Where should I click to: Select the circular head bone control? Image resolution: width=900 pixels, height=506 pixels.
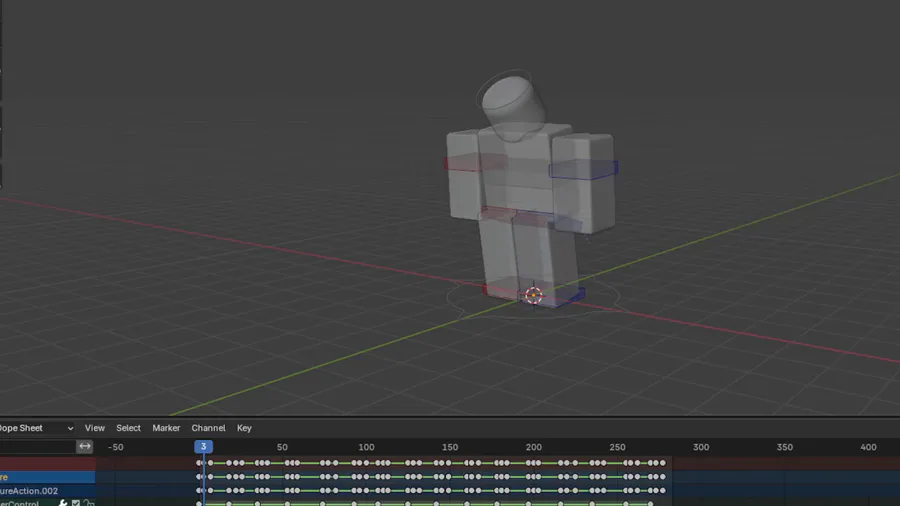pos(505,91)
